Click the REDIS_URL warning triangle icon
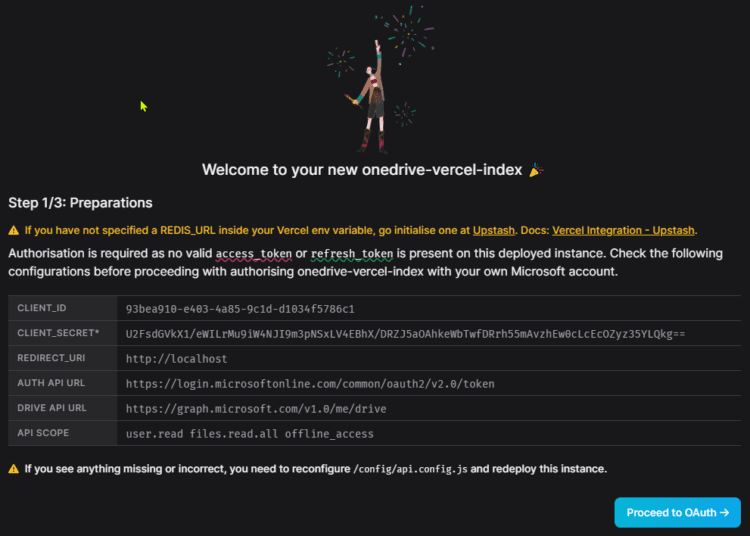The image size is (750, 536). [14, 230]
